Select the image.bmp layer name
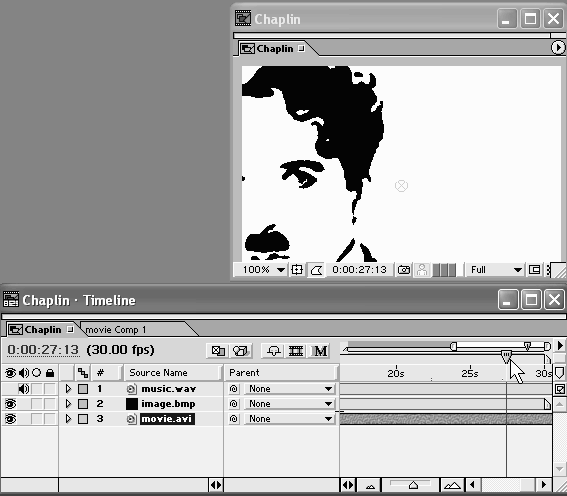This screenshot has height=496, width=567. pos(168,404)
